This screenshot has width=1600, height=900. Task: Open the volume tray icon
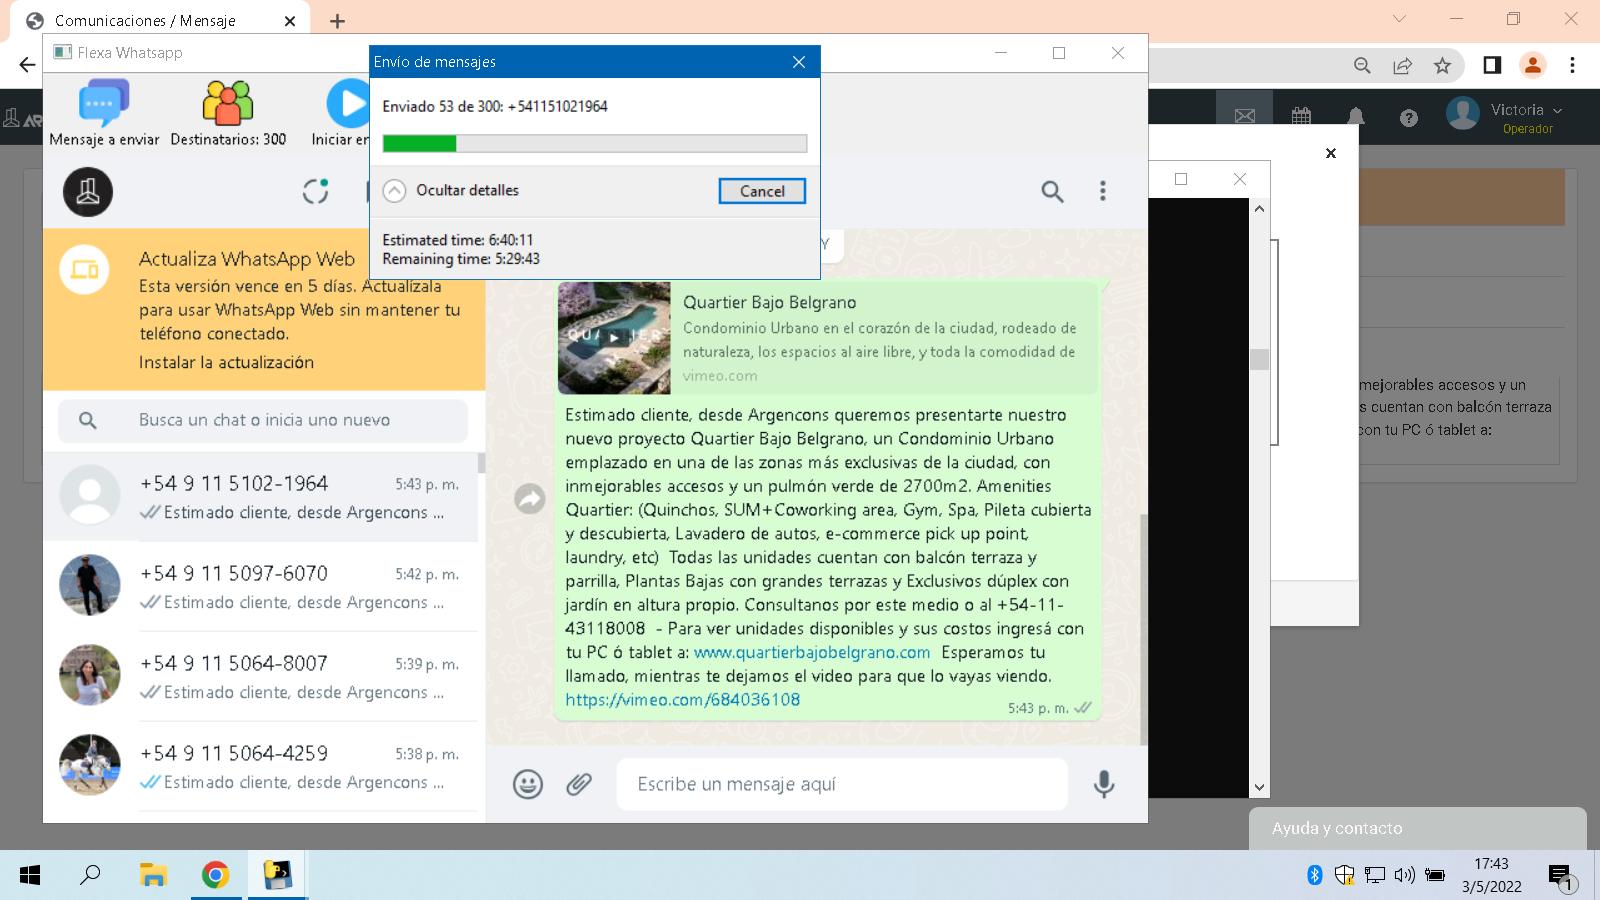pos(1404,875)
